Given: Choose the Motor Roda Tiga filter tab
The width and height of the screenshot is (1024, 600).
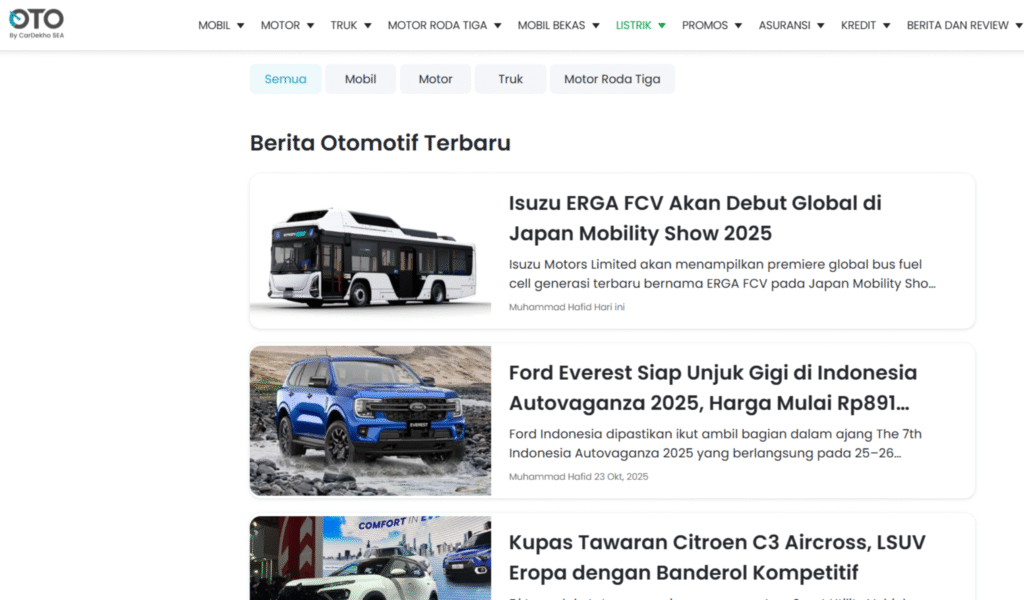Looking at the screenshot, I should click(x=612, y=79).
